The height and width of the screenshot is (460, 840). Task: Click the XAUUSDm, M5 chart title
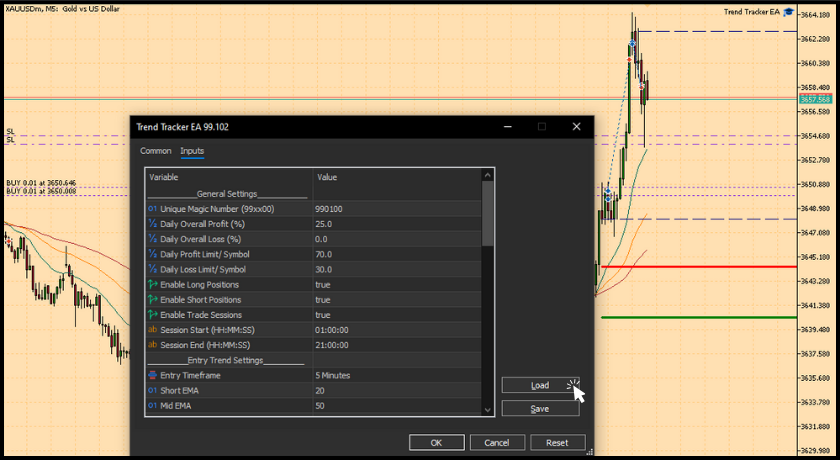pos(63,9)
